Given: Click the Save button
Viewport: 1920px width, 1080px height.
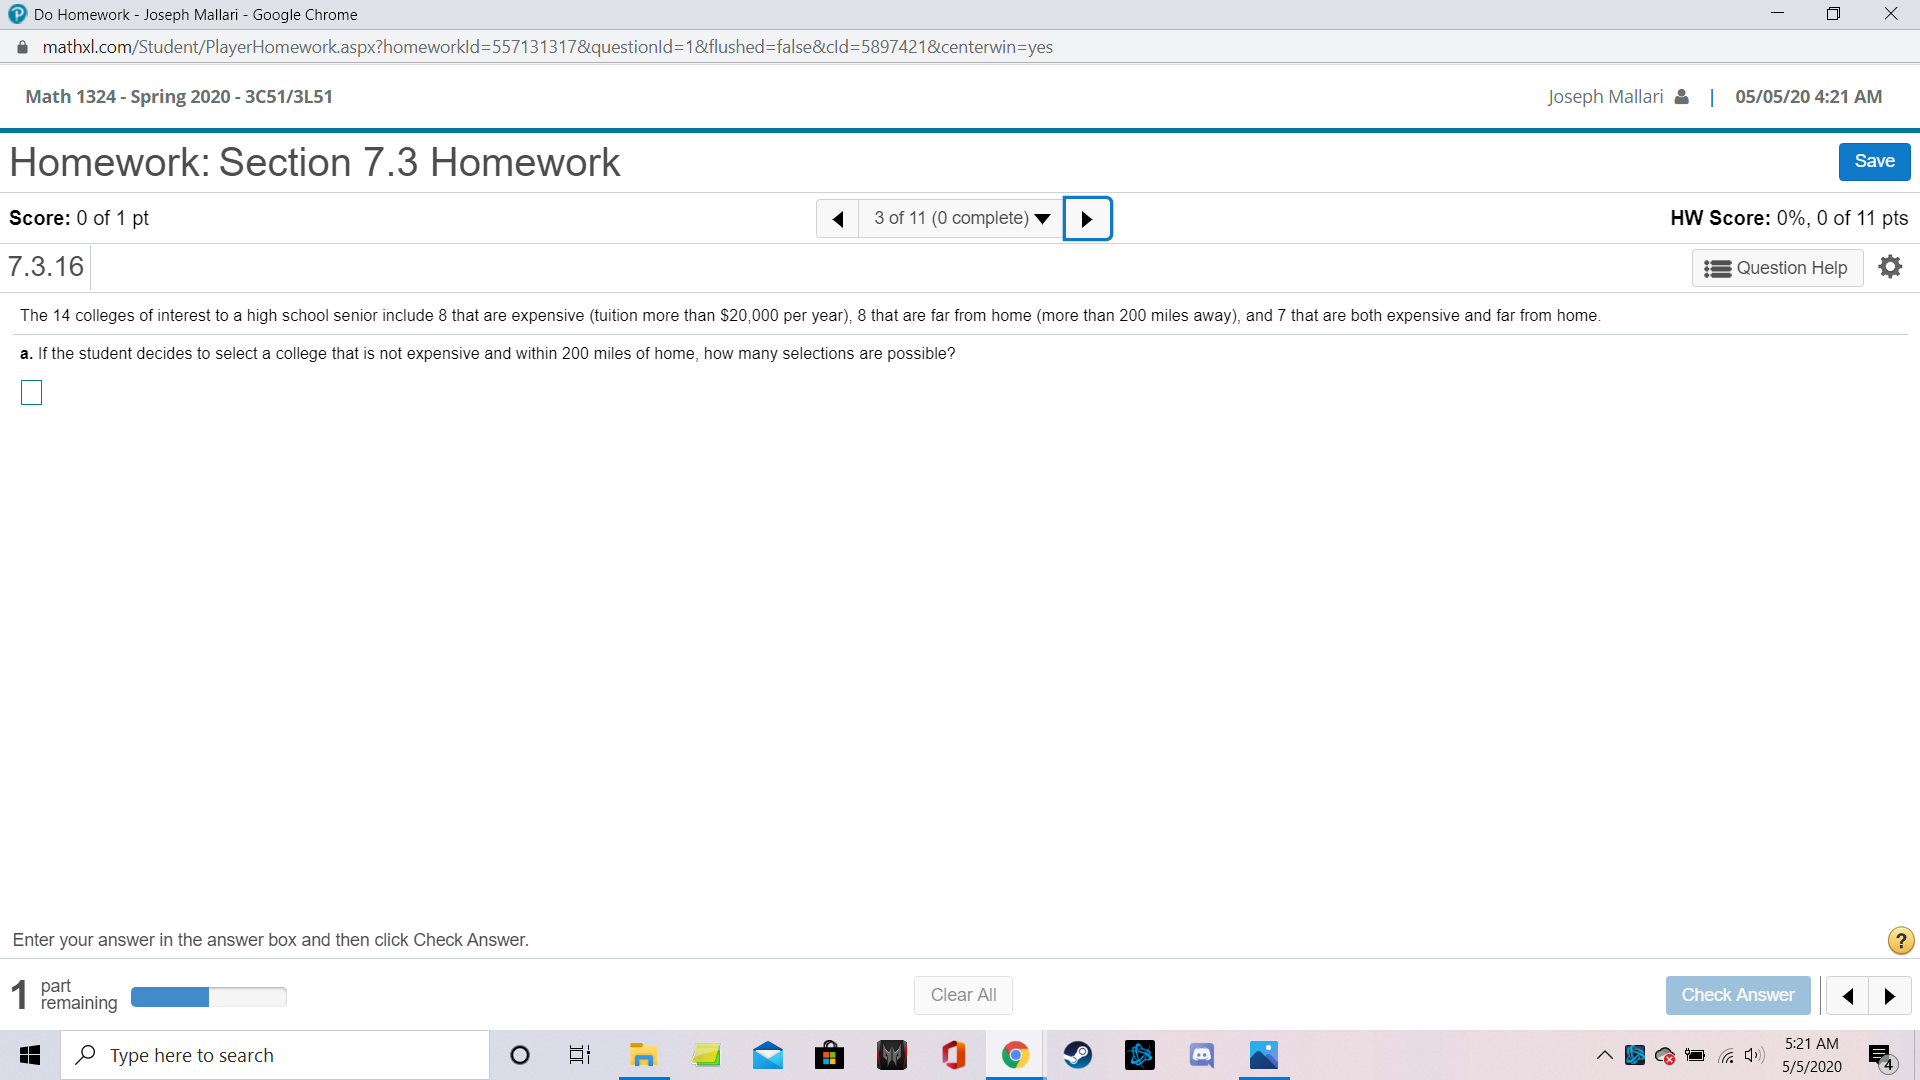Looking at the screenshot, I should click(1873, 161).
